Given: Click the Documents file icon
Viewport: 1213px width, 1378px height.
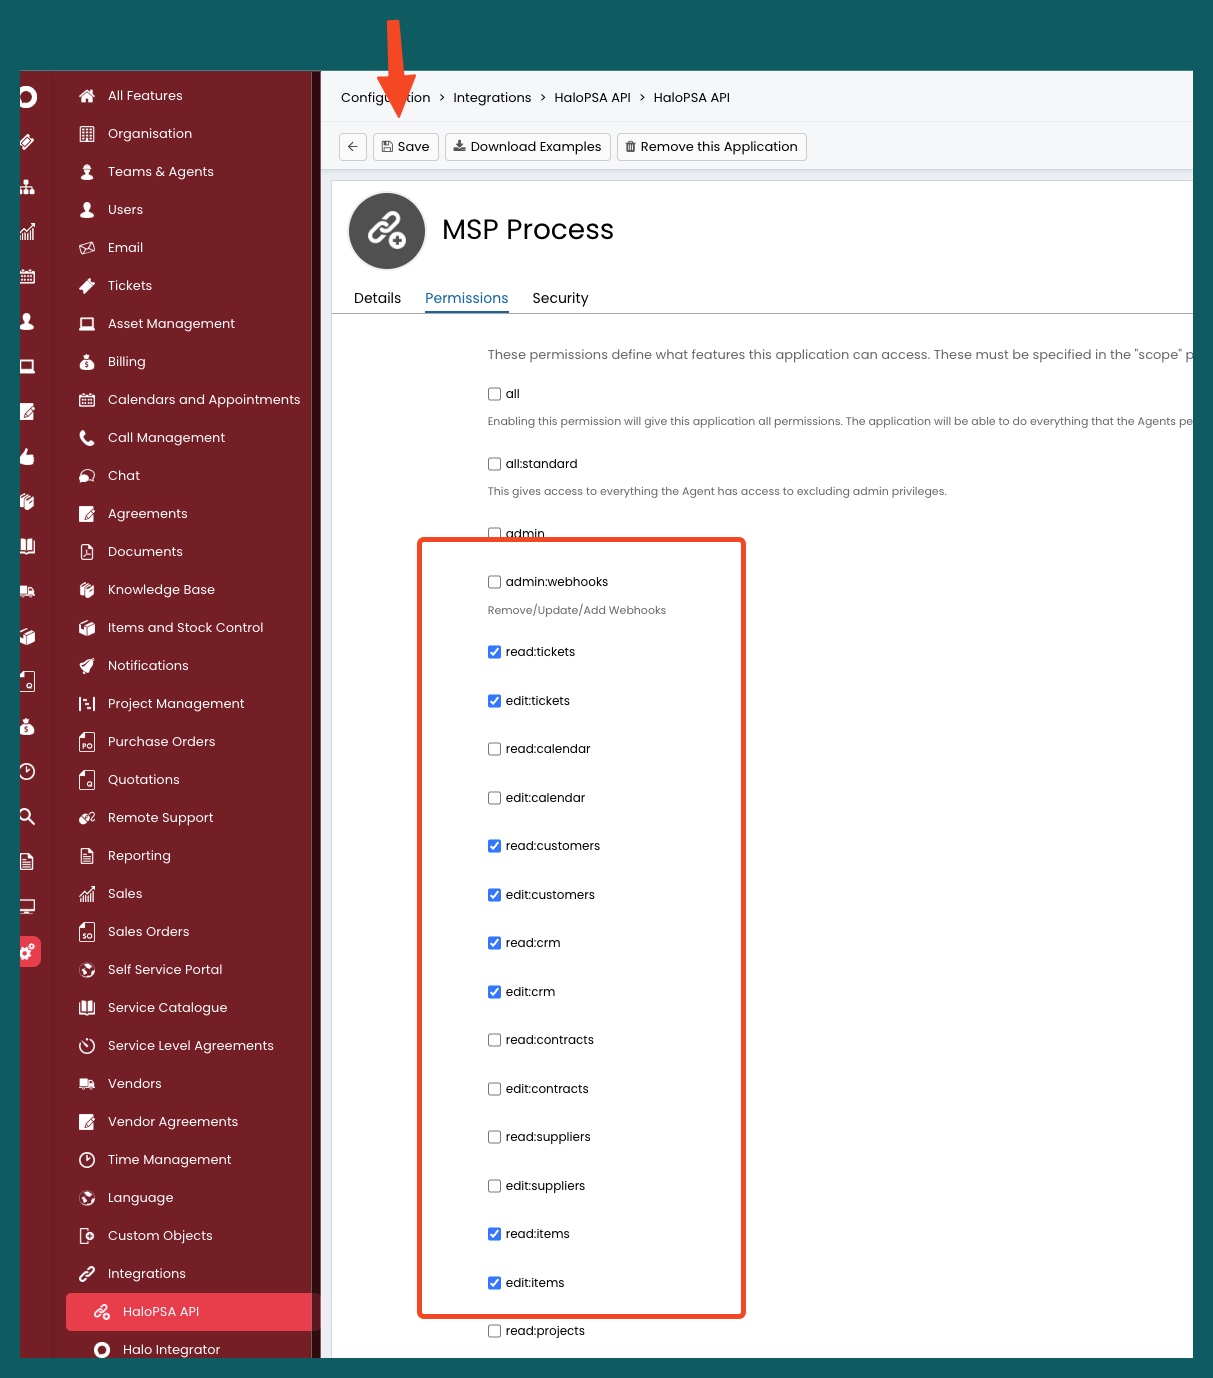Looking at the screenshot, I should coord(87,552).
